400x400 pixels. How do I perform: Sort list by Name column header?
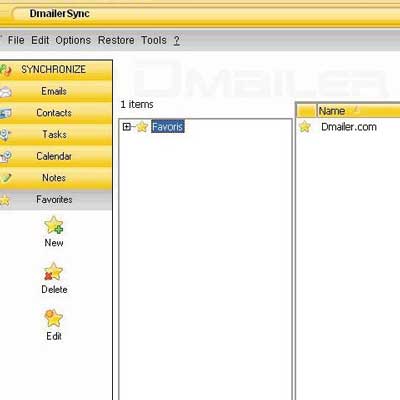[x=358, y=111]
